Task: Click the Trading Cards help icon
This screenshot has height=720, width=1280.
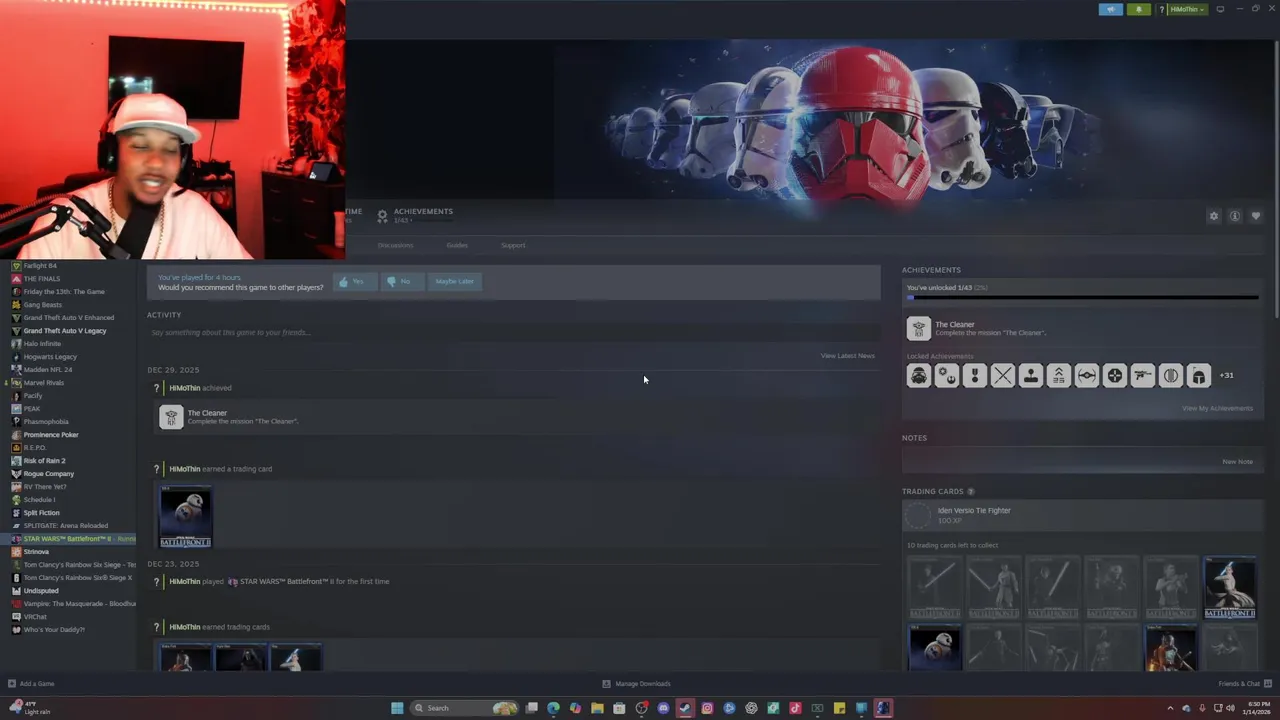Action: pyautogui.click(x=971, y=492)
